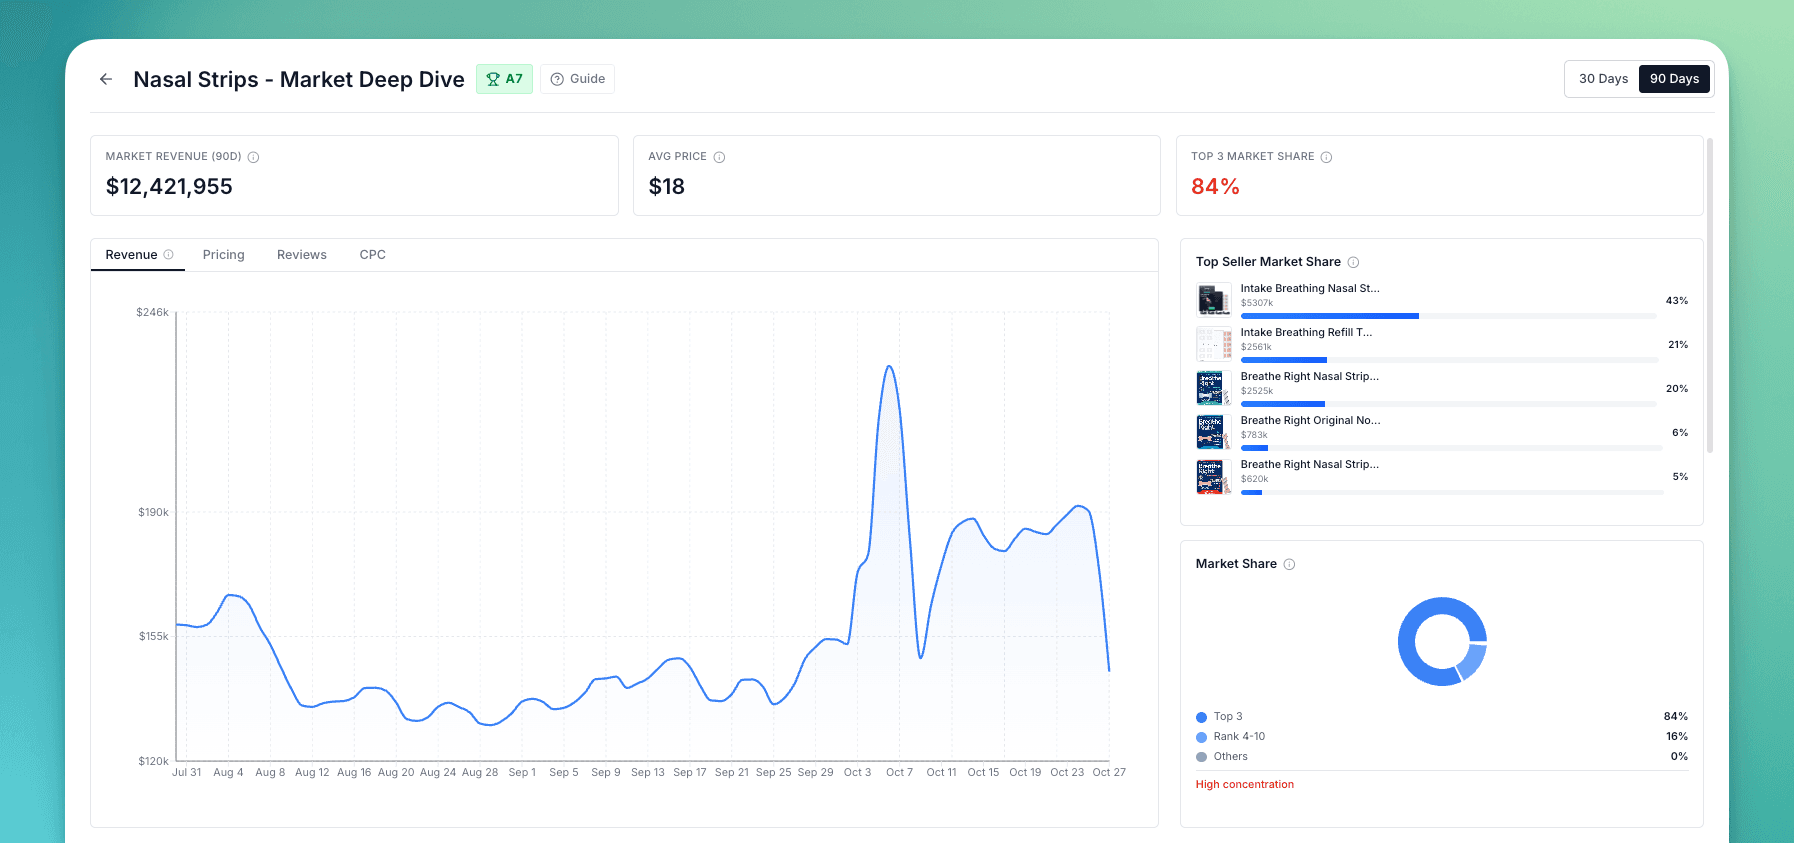Click the Intake Breathing Nasal St... title
This screenshot has width=1794, height=843.
(x=1310, y=288)
